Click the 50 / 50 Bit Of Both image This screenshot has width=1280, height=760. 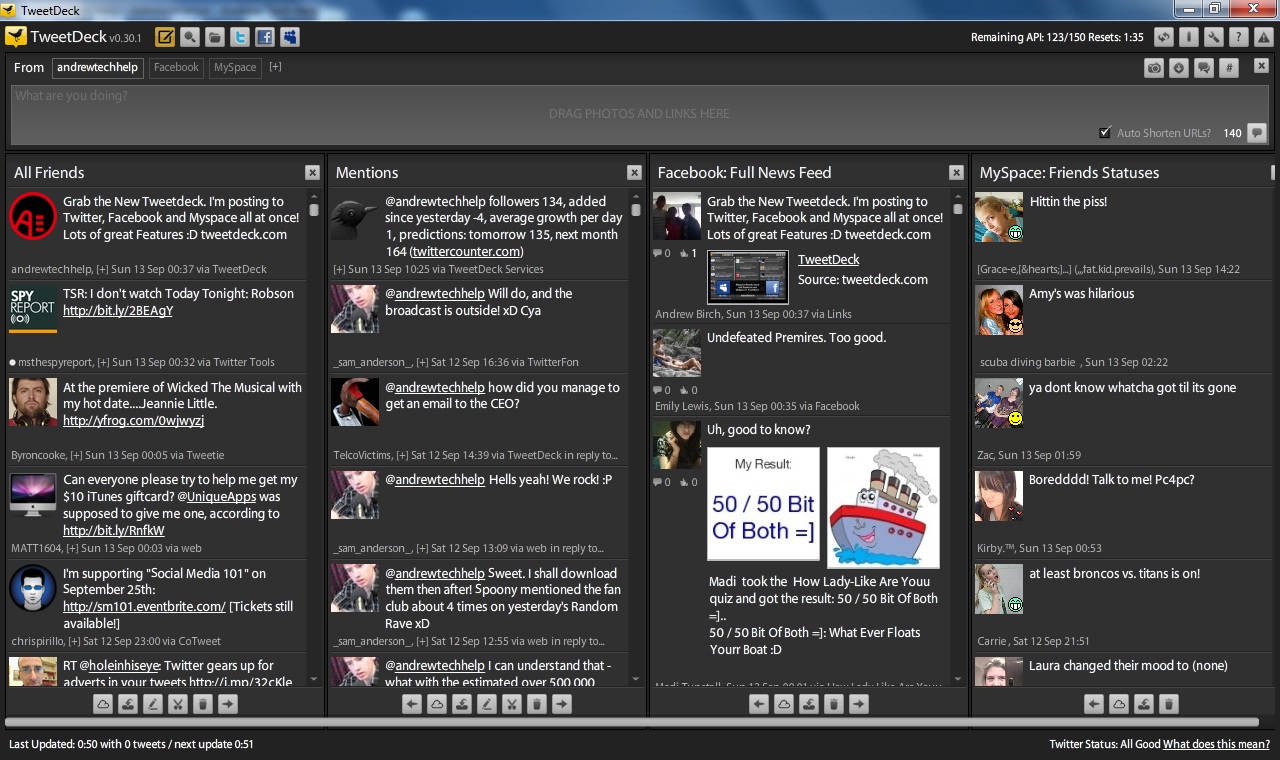pos(763,504)
